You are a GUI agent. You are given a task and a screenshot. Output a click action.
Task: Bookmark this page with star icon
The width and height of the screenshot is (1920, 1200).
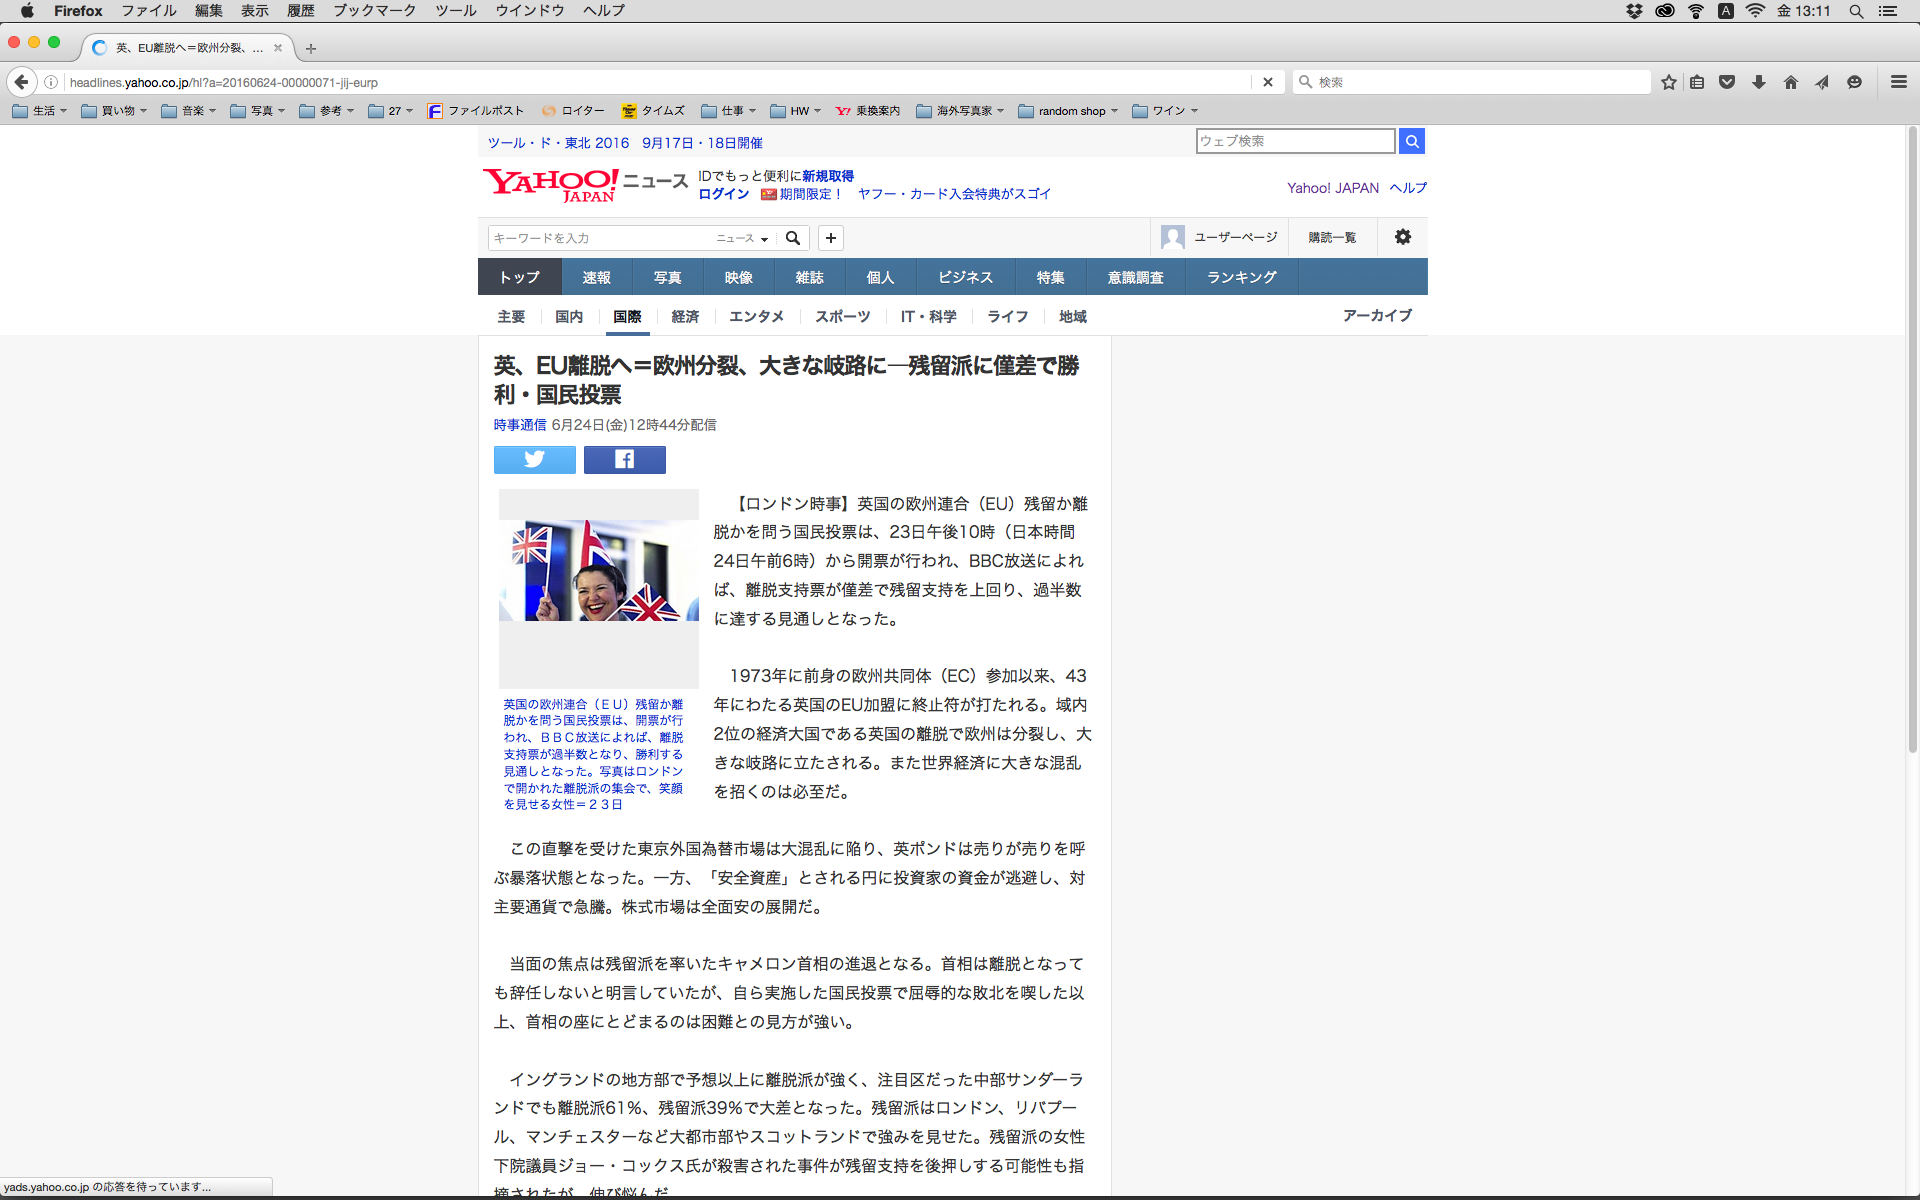click(x=1668, y=82)
